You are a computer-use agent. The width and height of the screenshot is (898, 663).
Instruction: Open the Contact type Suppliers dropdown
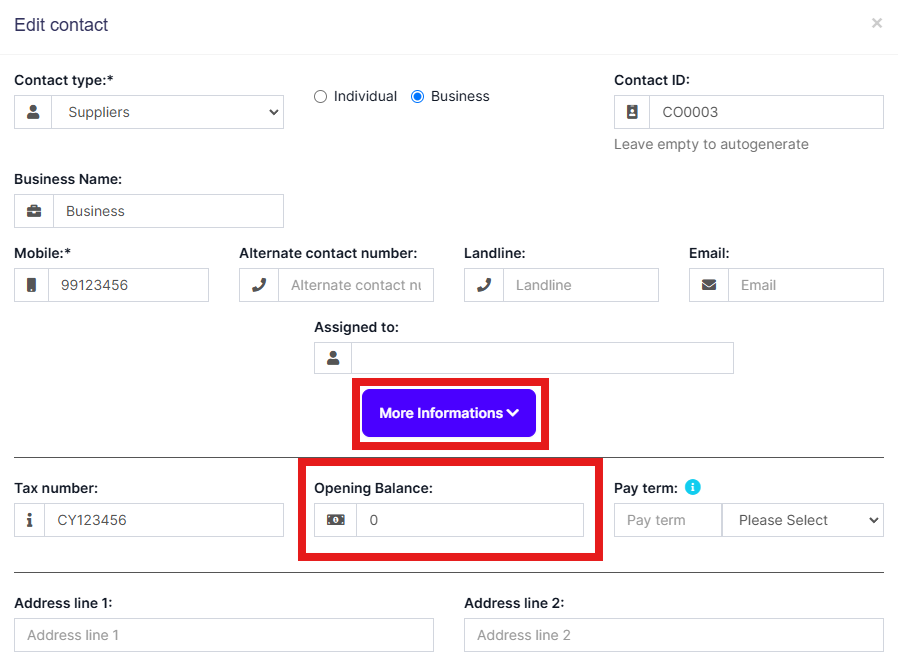coord(168,113)
